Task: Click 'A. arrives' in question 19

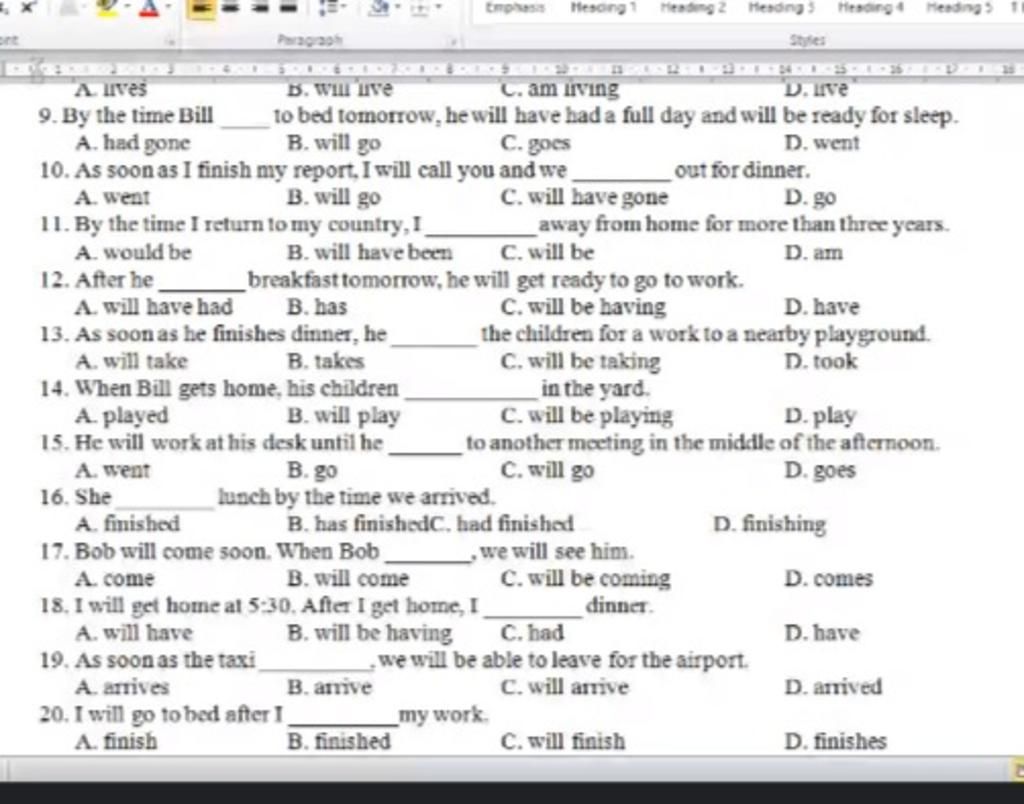Action: tap(122, 687)
